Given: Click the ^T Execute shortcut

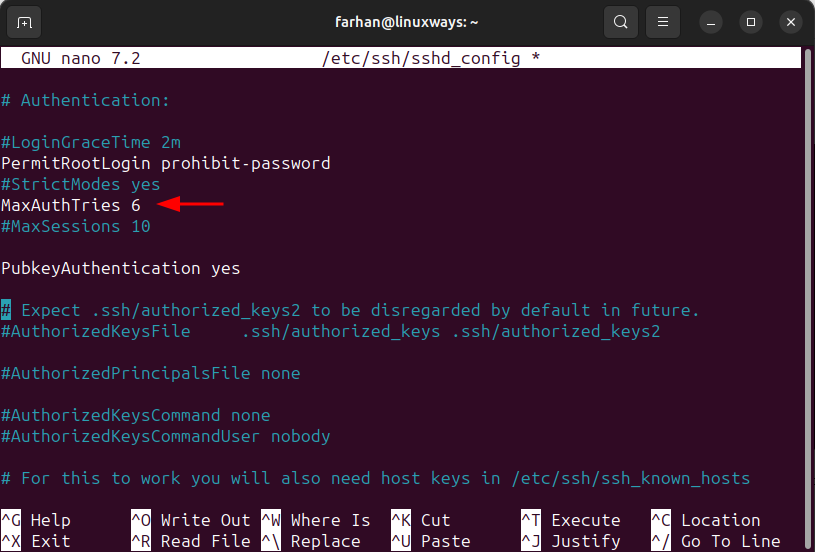Looking at the screenshot, I should 571,520.
